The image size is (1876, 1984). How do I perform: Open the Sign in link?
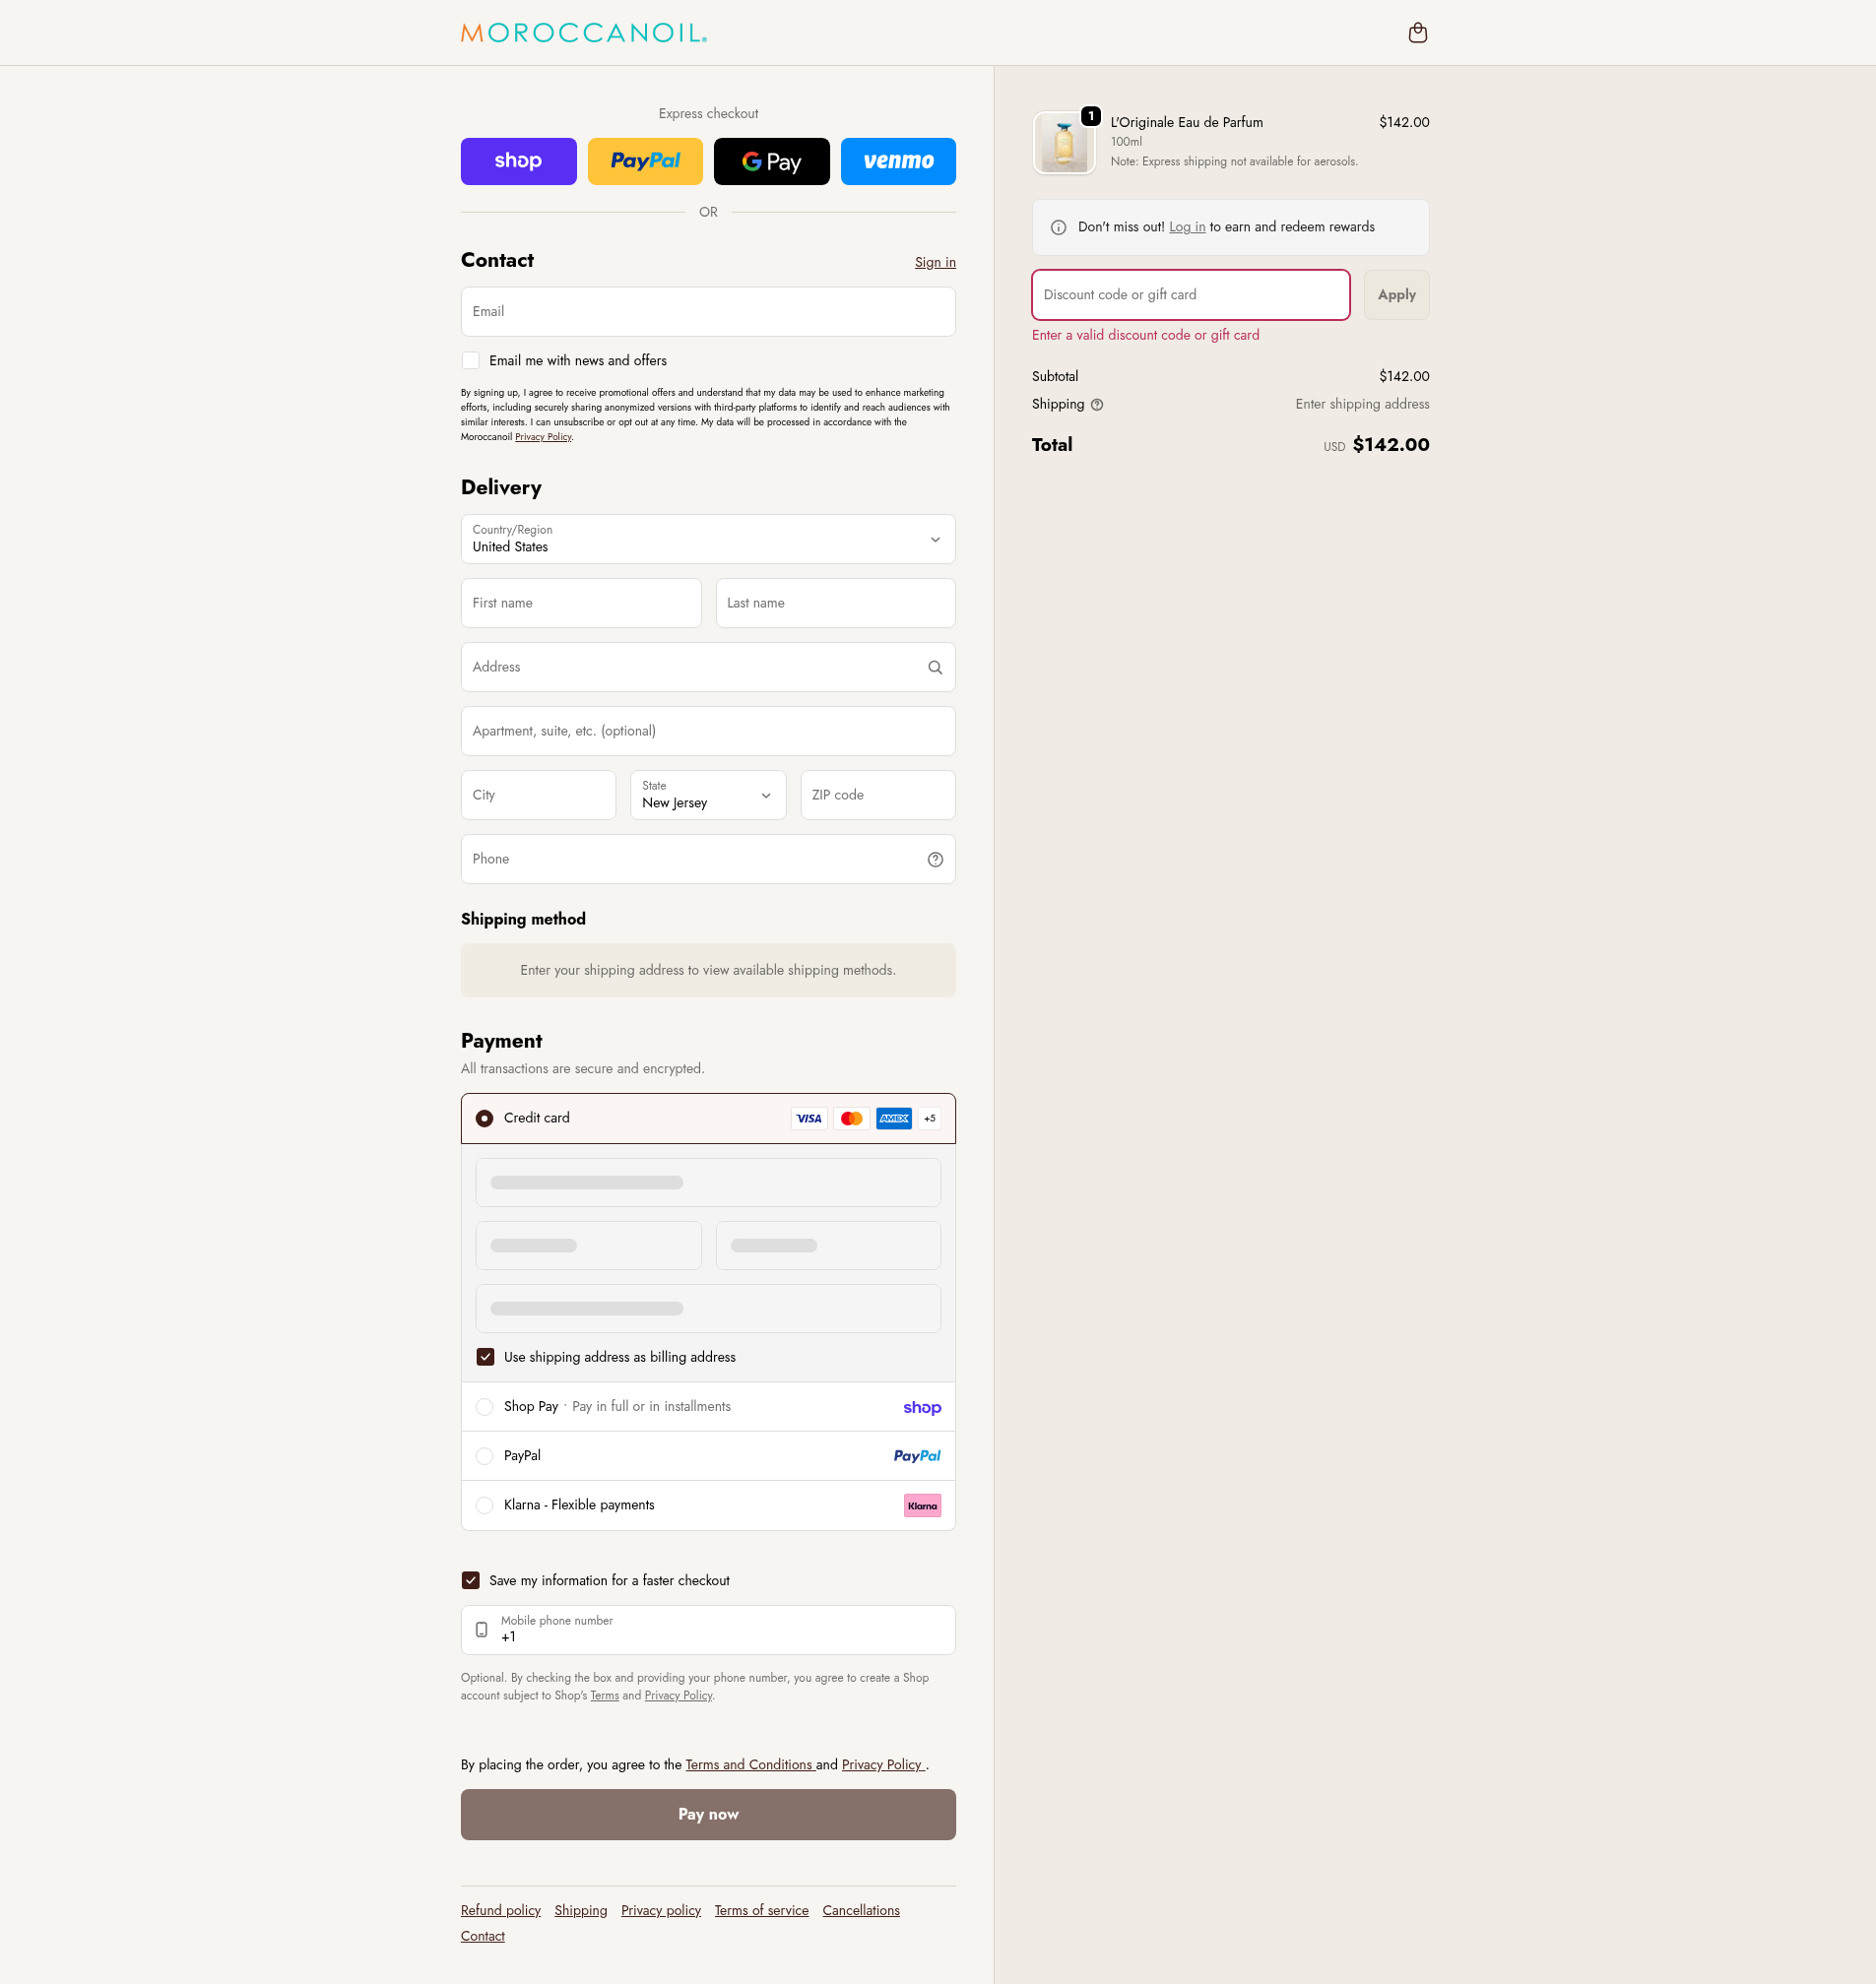point(935,262)
